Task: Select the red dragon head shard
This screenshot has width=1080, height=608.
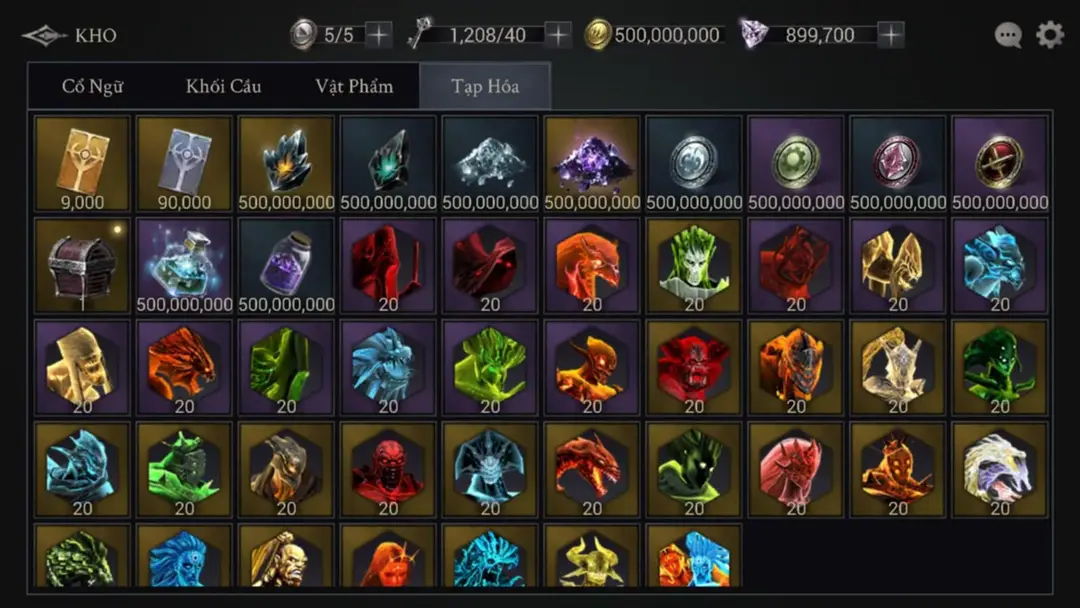Action: coord(592,470)
